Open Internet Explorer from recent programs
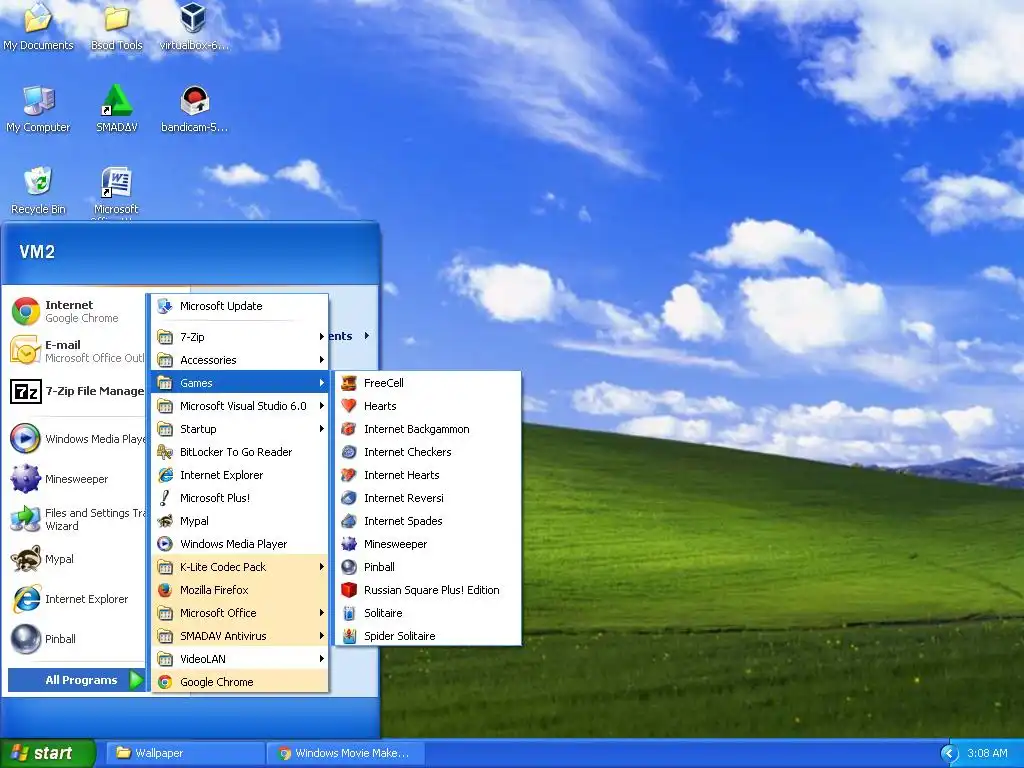 [x=76, y=599]
